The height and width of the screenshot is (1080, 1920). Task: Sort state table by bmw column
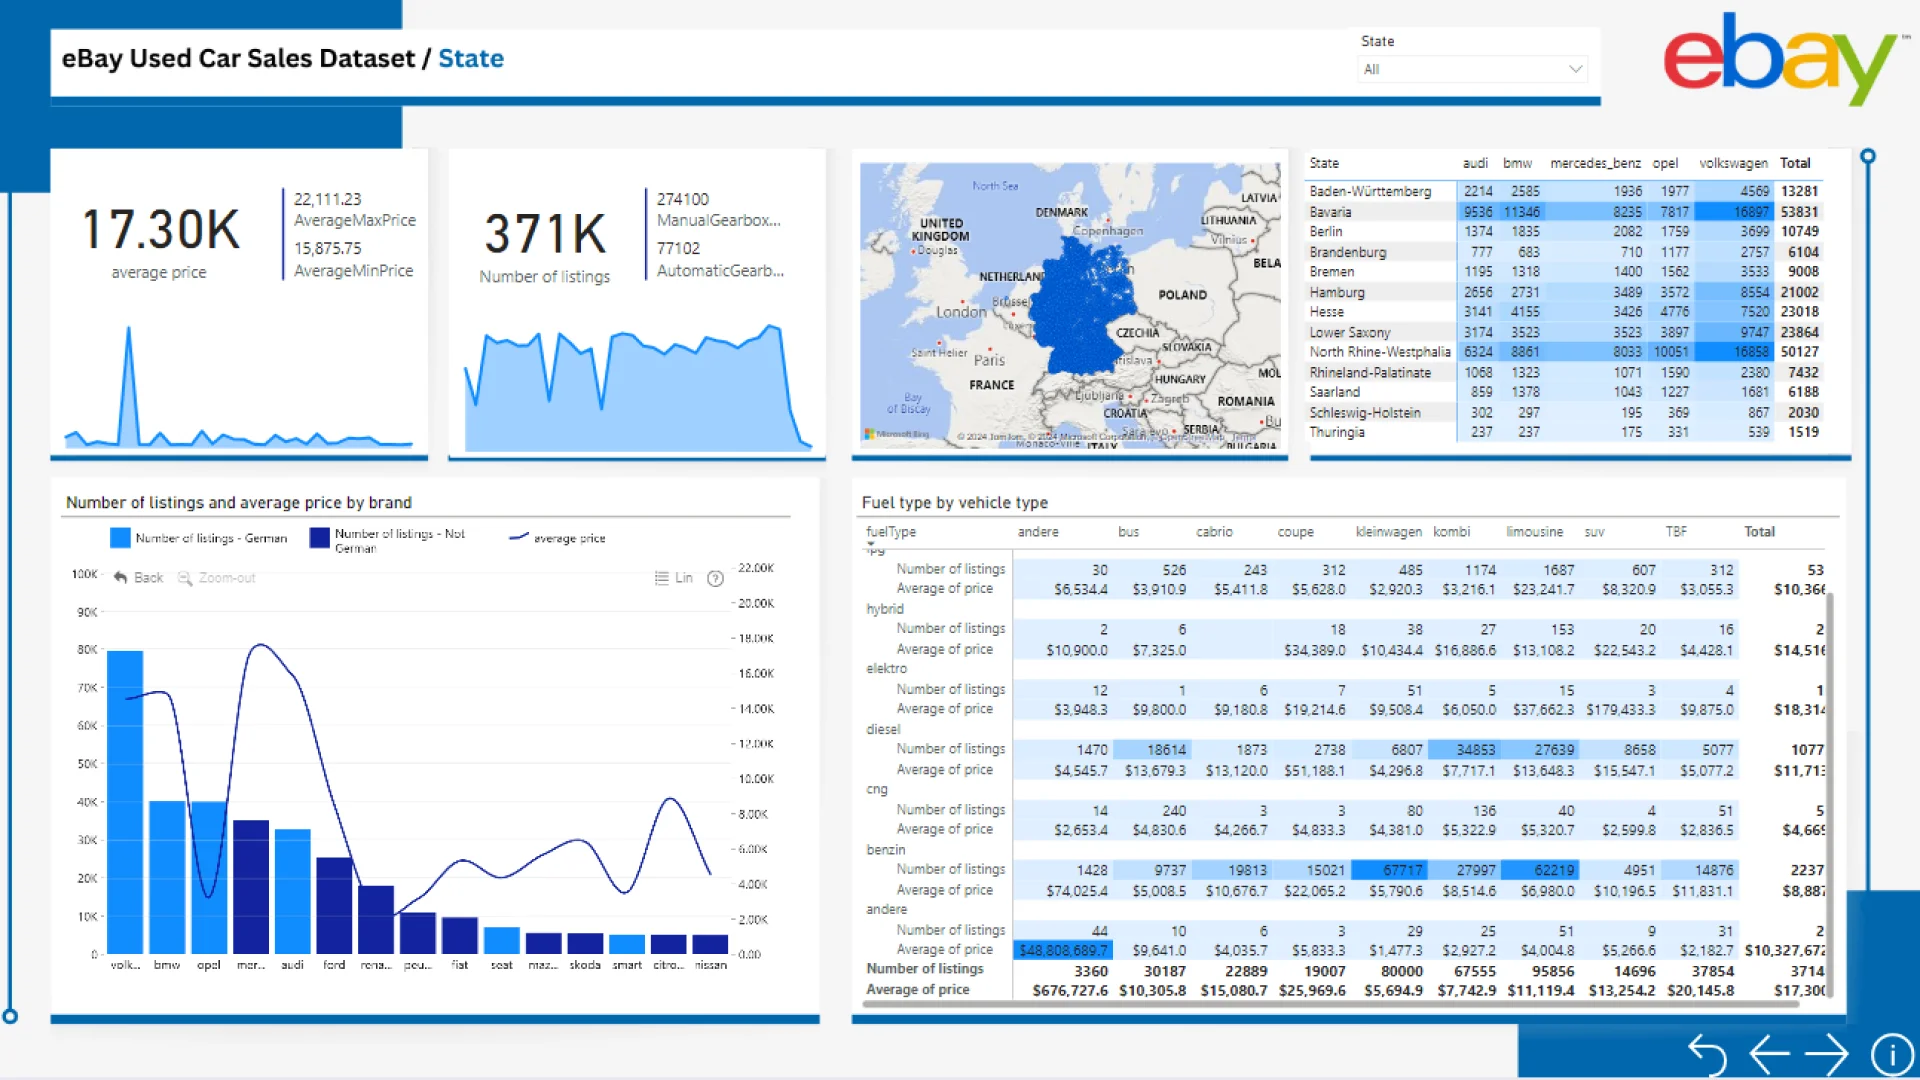click(1517, 163)
